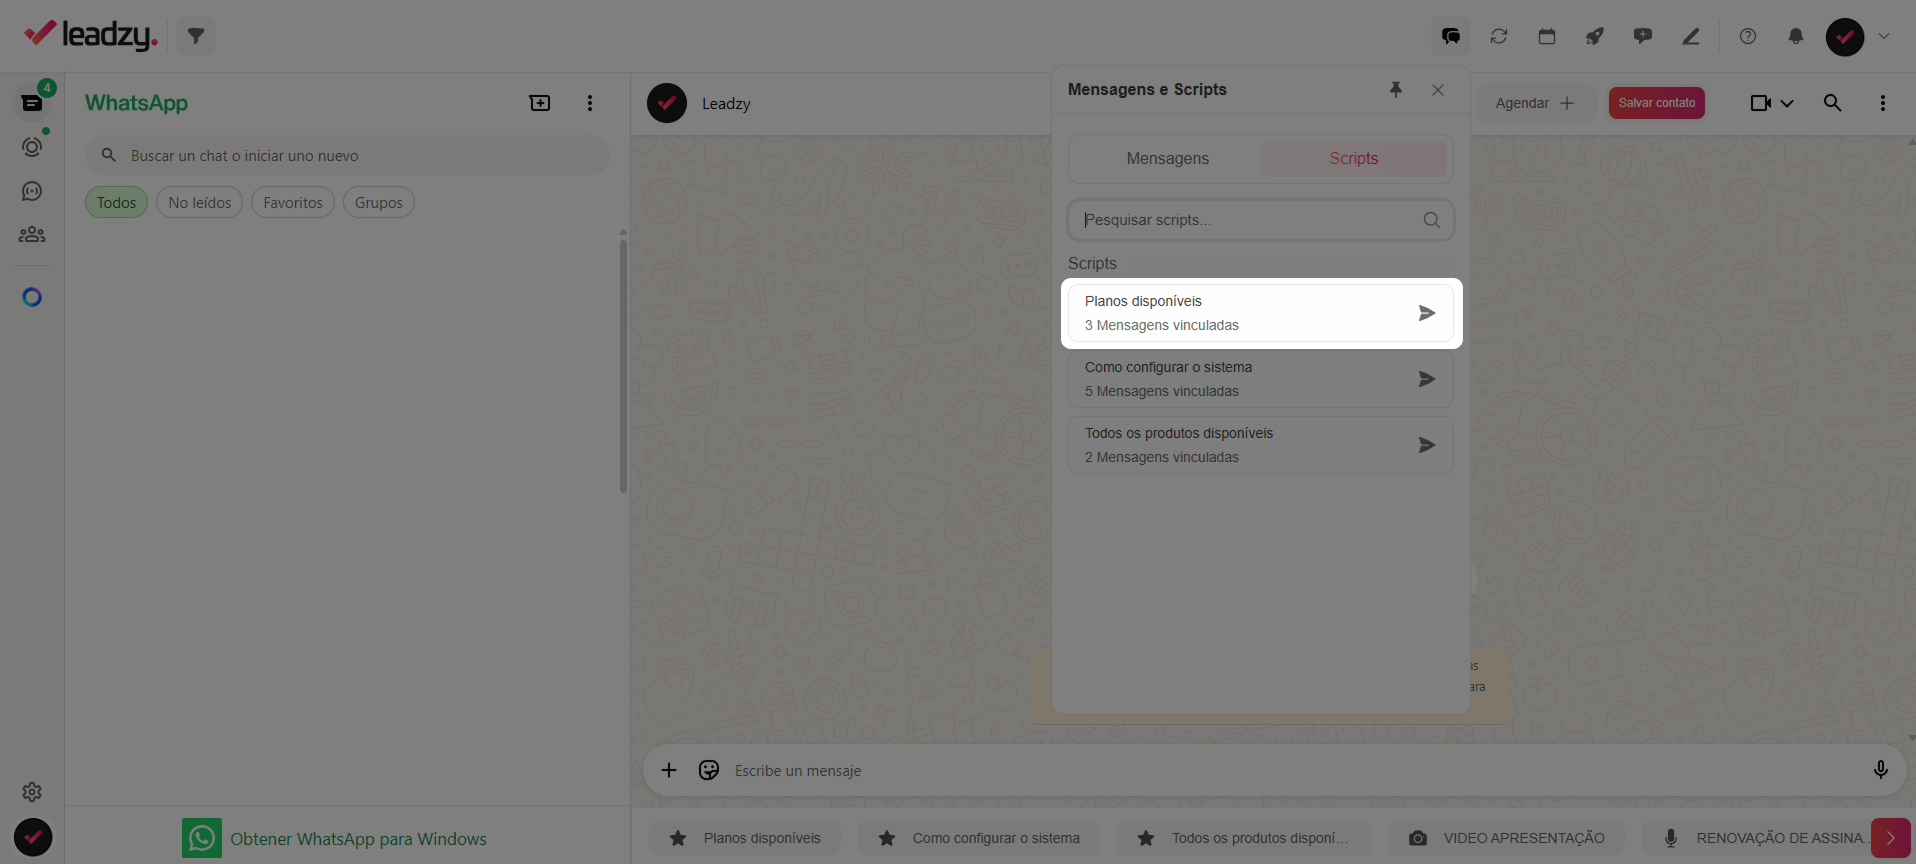
Task: Open the video call dropdown
Action: (x=1772, y=103)
